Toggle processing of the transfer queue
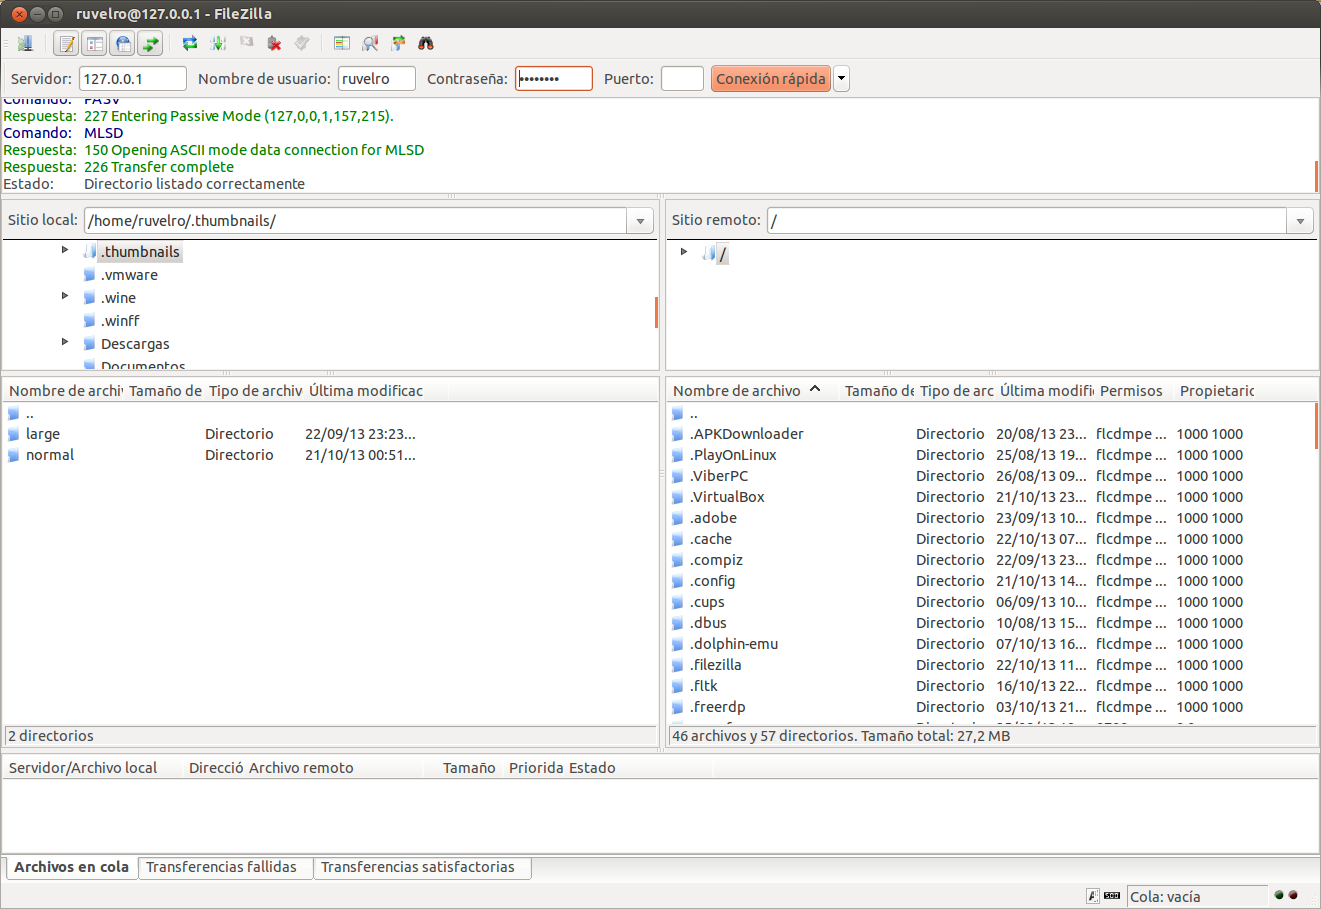 pyautogui.click(x=218, y=43)
